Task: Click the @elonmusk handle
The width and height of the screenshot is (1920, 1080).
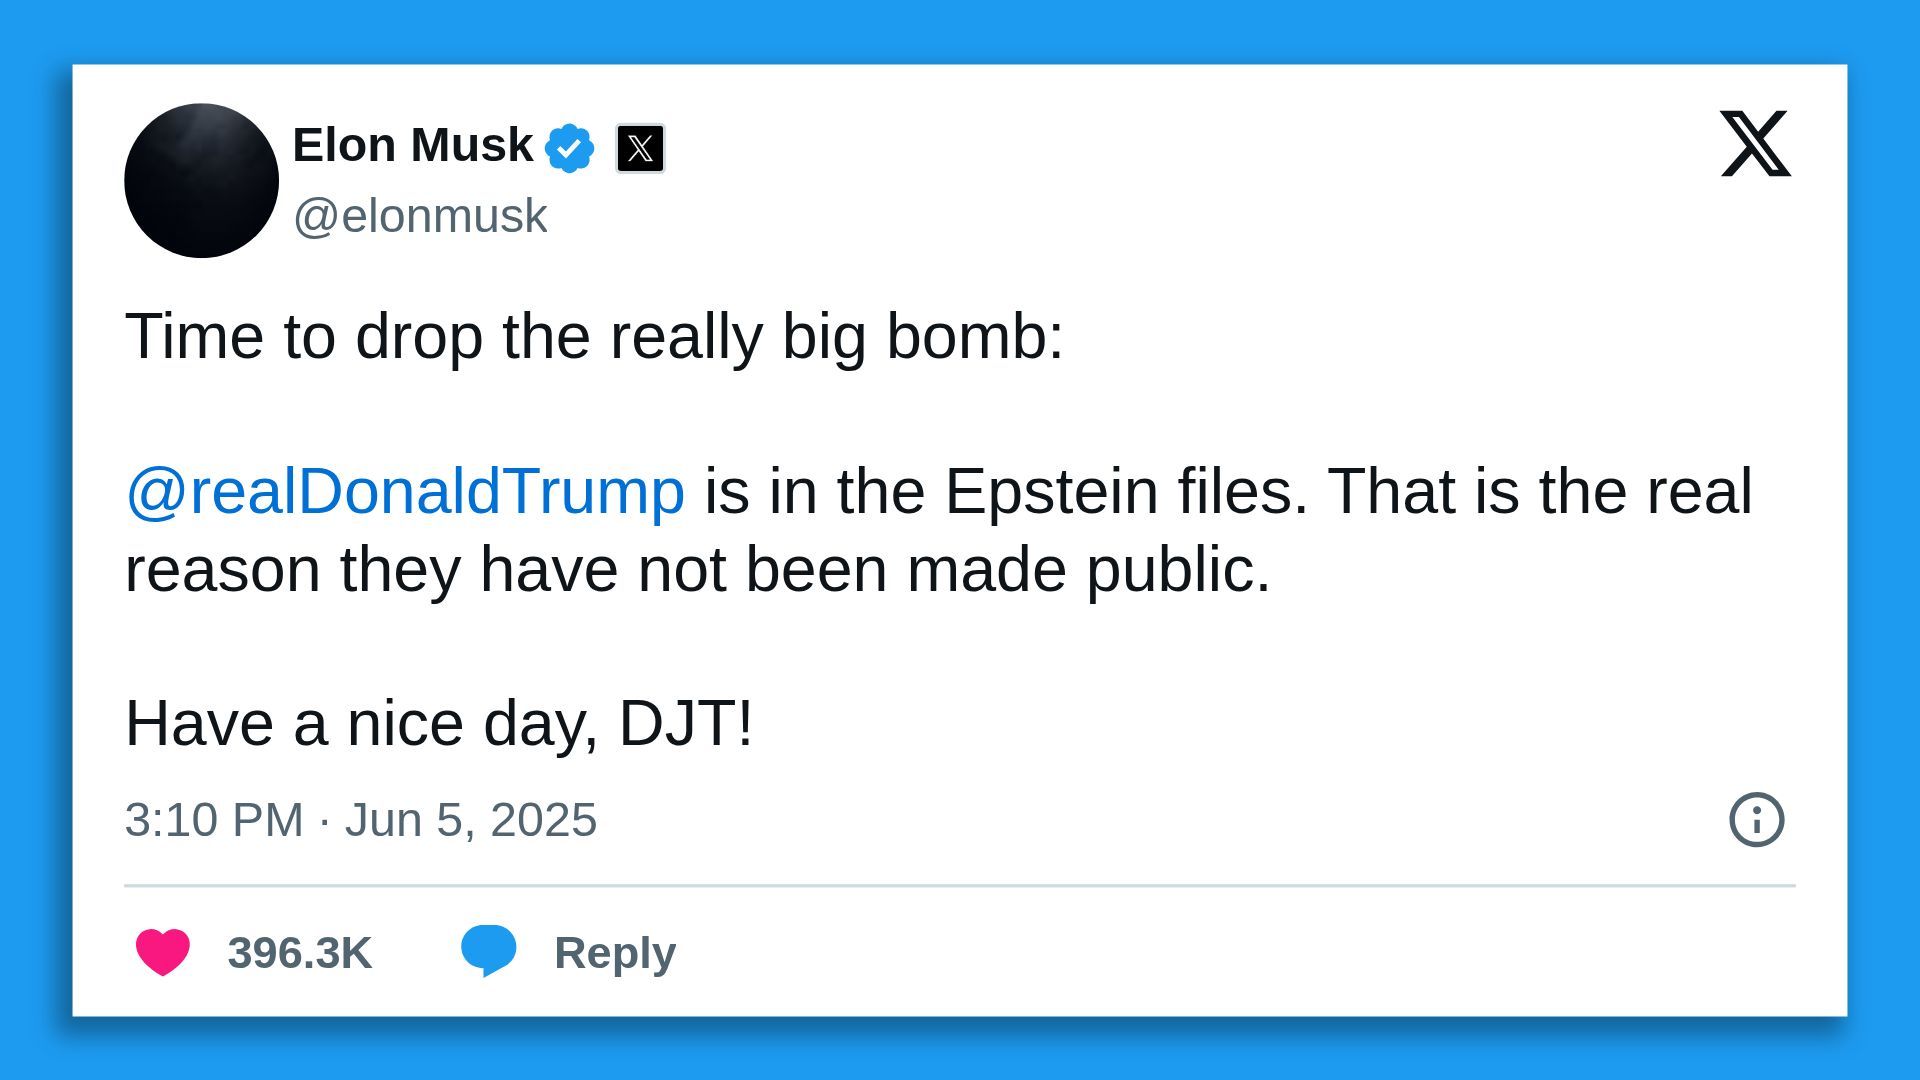Action: coord(420,216)
